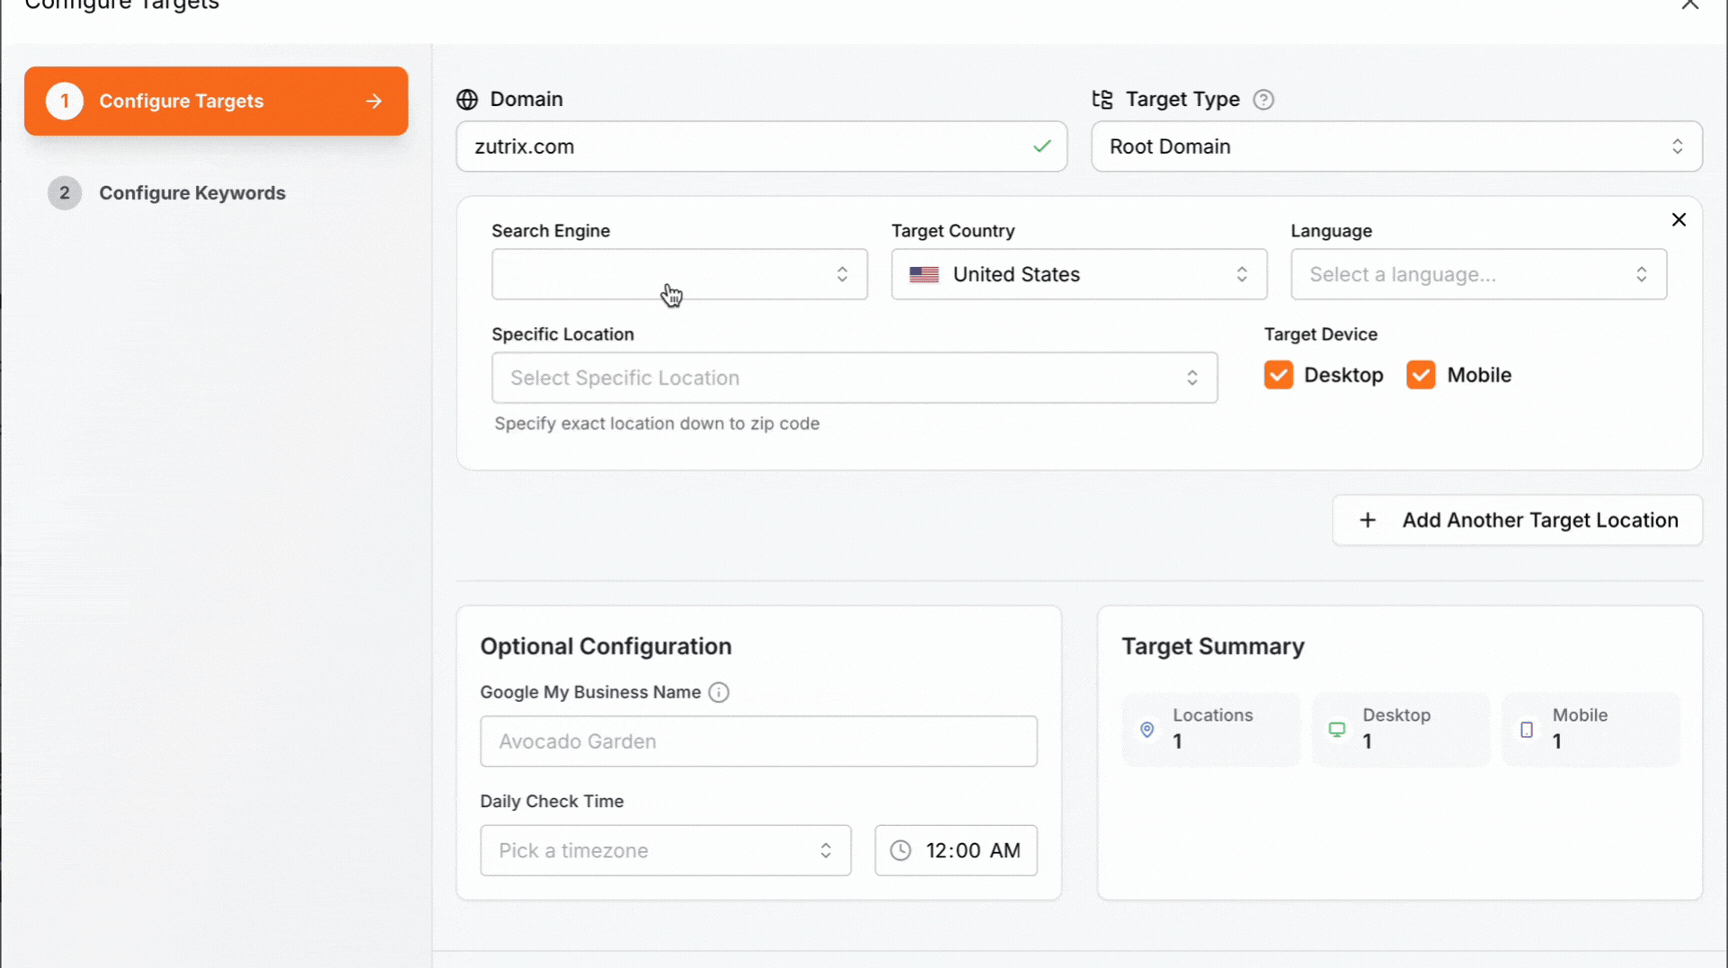Screen dimensions: 1728x968
Task: Click the arrow icon on Configure Targets
Action: tap(374, 101)
